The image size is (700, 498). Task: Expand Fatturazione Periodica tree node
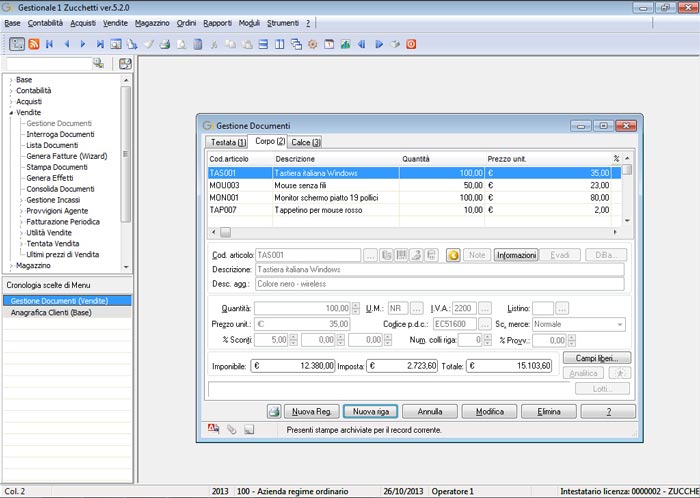[x=21, y=222]
